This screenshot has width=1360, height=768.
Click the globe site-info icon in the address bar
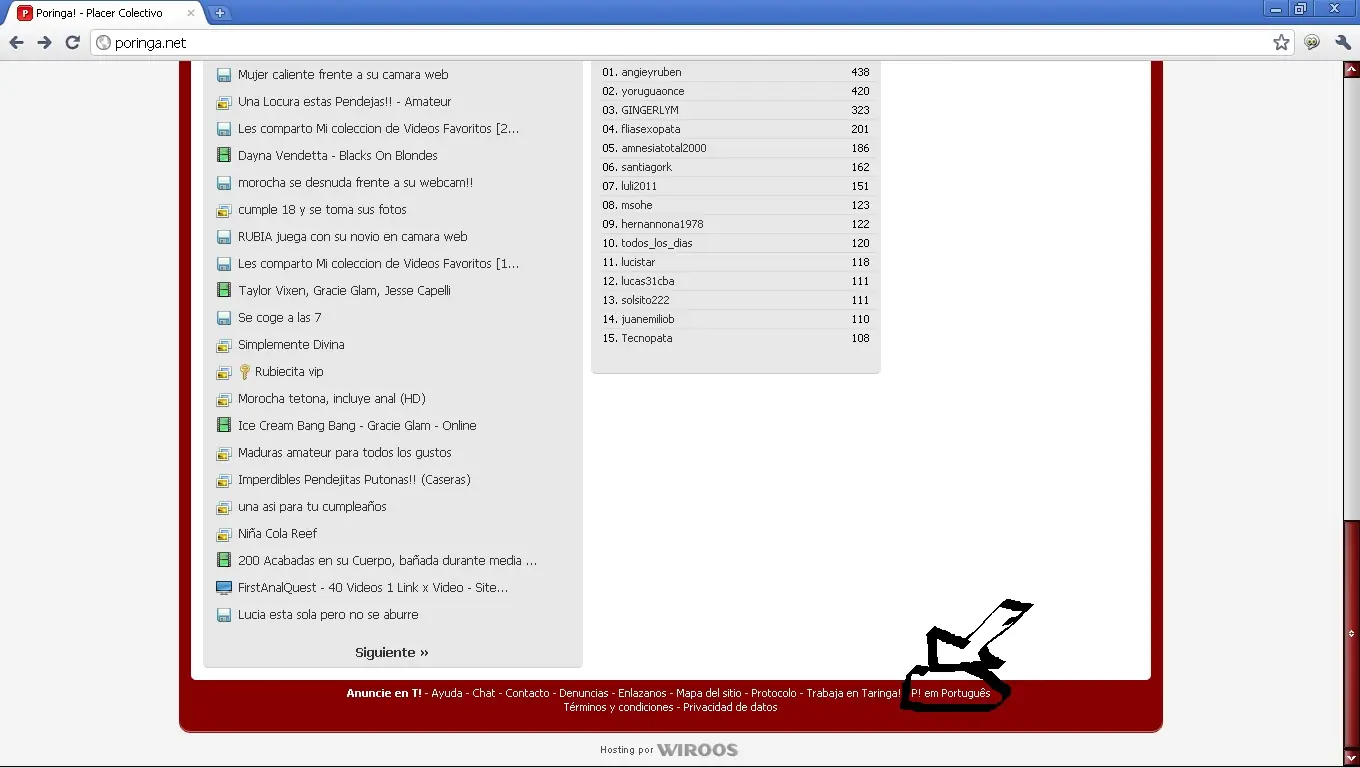tap(103, 43)
